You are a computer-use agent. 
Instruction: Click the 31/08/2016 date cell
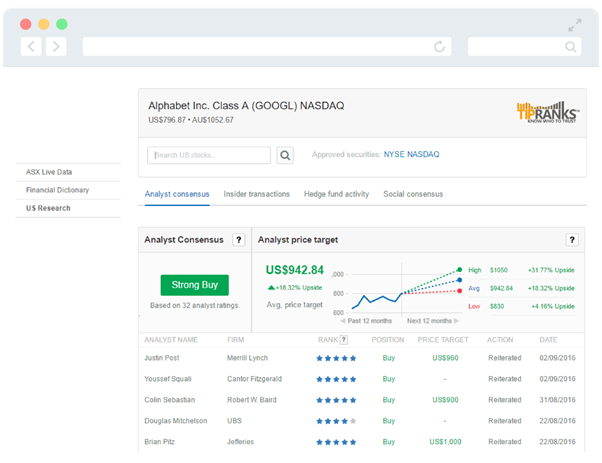557,400
